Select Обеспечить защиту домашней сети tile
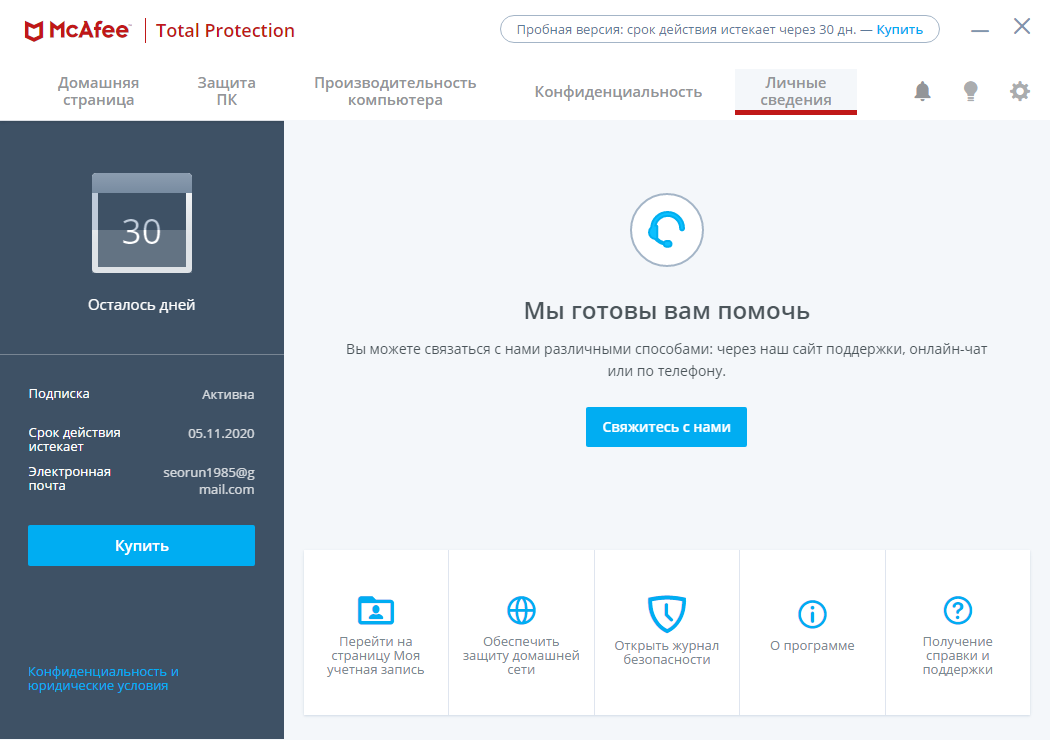The height and width of the screenshot is (740, 1050). [521, 633]
